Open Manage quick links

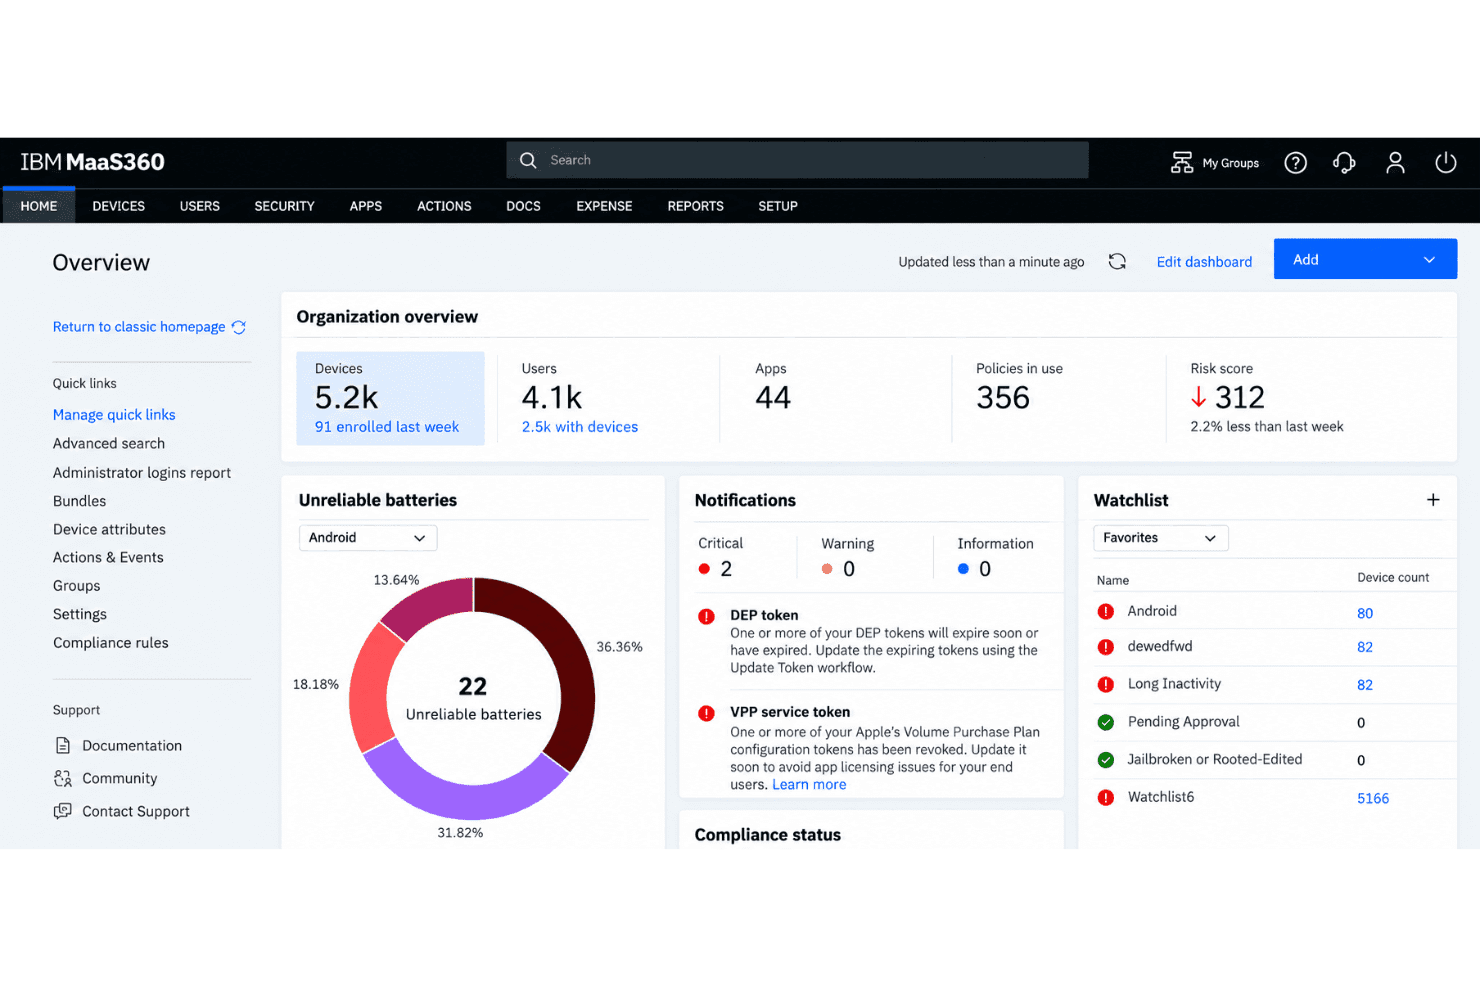(114, 415)
